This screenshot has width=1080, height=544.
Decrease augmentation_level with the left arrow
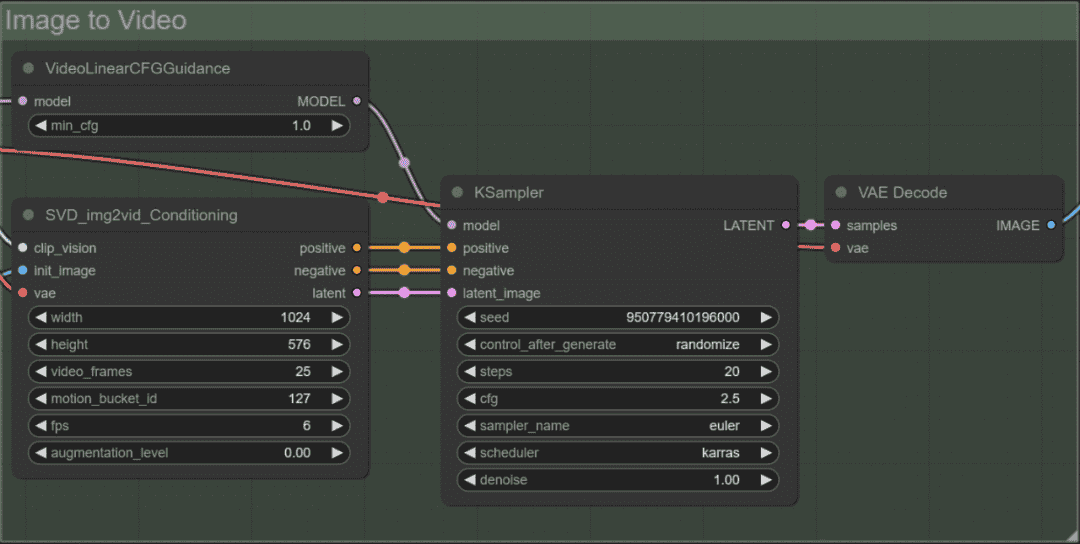tap(41, 452)
